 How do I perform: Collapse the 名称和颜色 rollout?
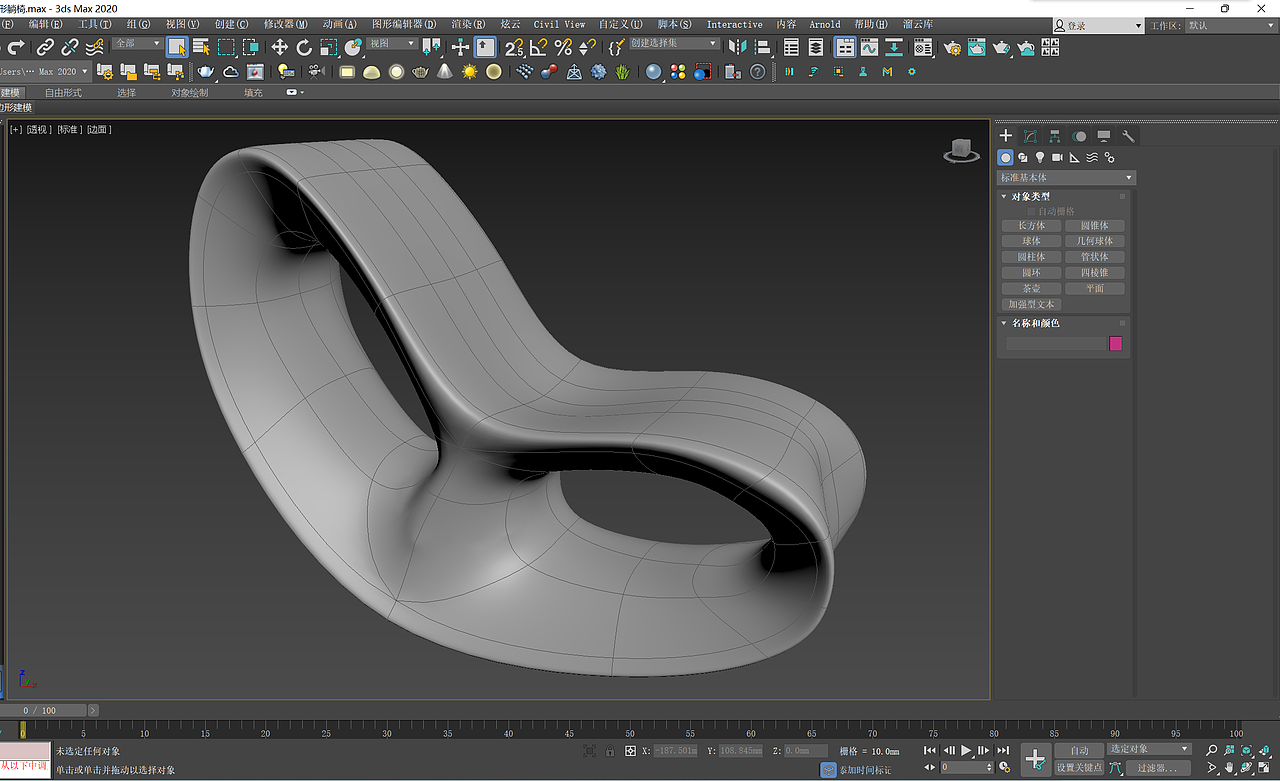1035,323
